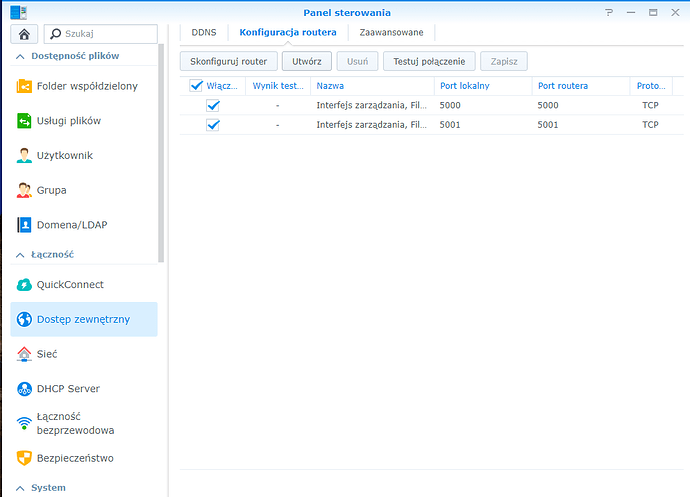Viewport: 690px width, 497px height.
Task: Select Sieć label in sidebar
Action: [47, 354]
